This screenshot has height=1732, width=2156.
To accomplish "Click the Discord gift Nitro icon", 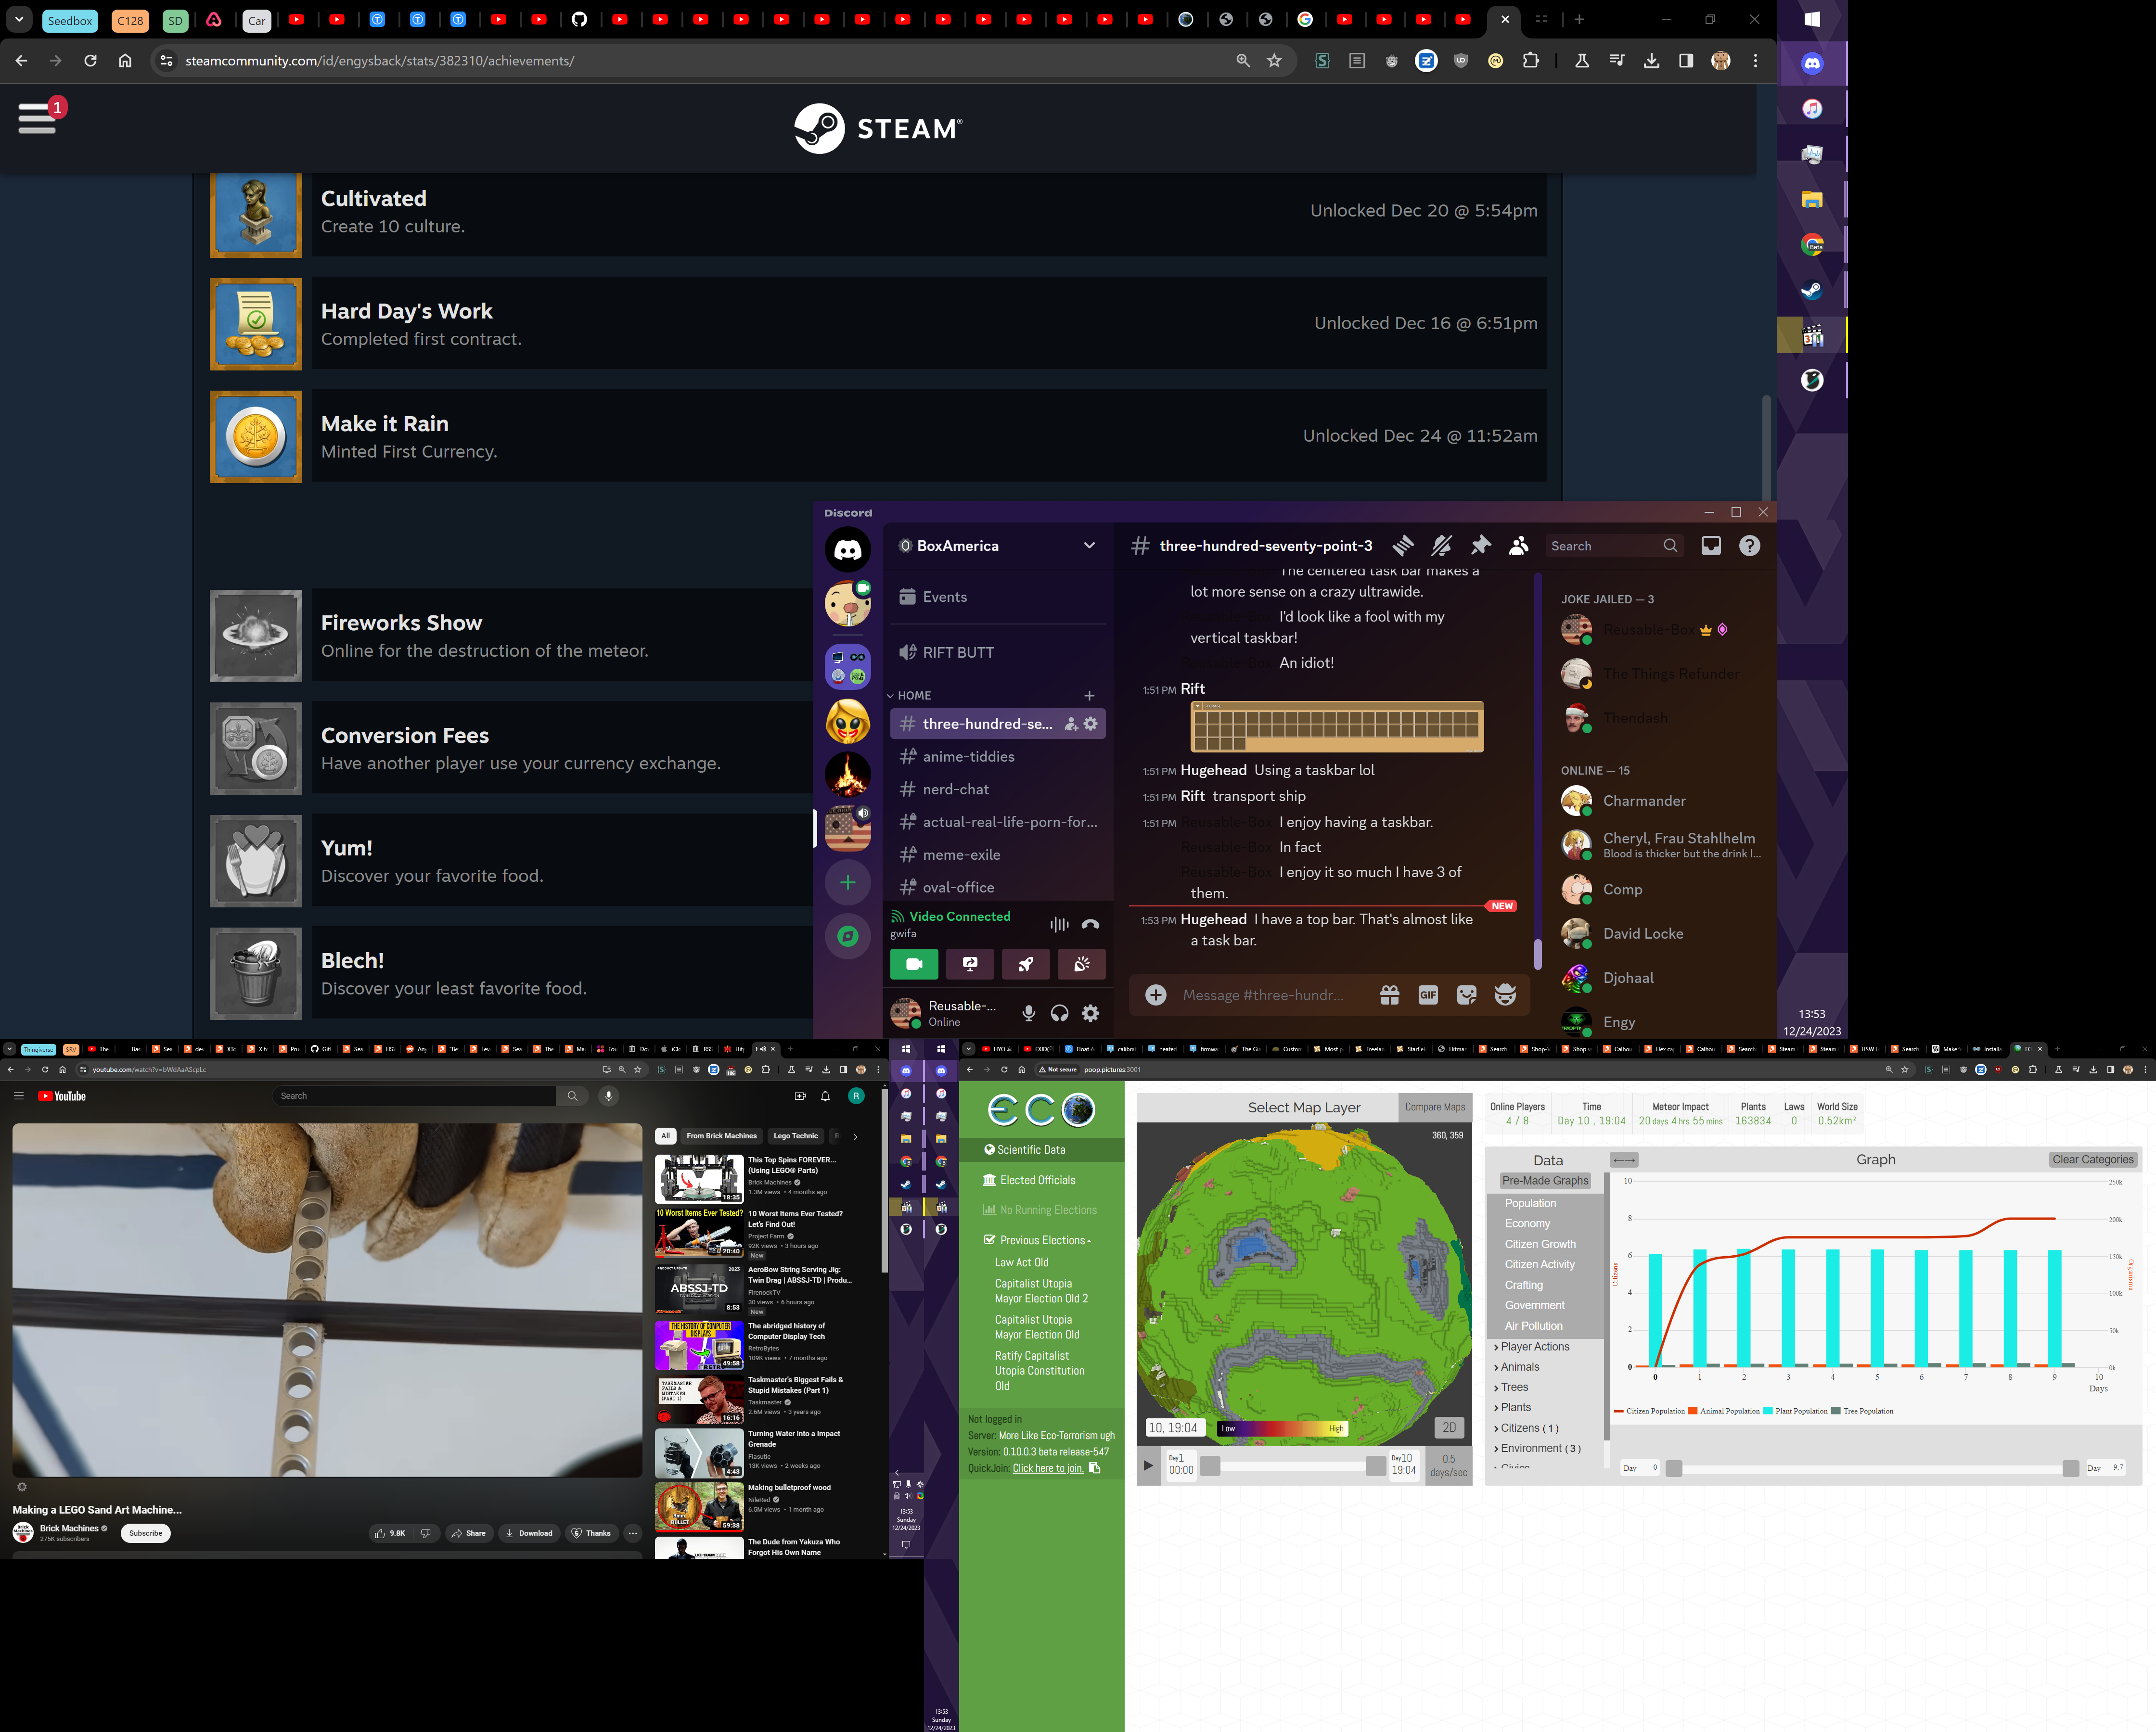I will pos(1390,995).
